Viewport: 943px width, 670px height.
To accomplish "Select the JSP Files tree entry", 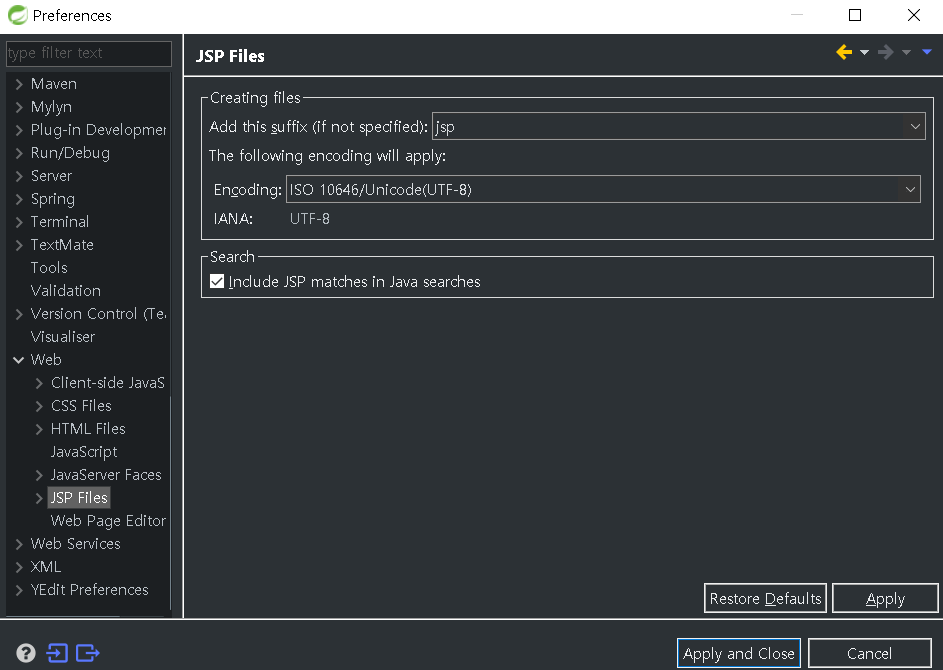I will (x=79, y=498).
